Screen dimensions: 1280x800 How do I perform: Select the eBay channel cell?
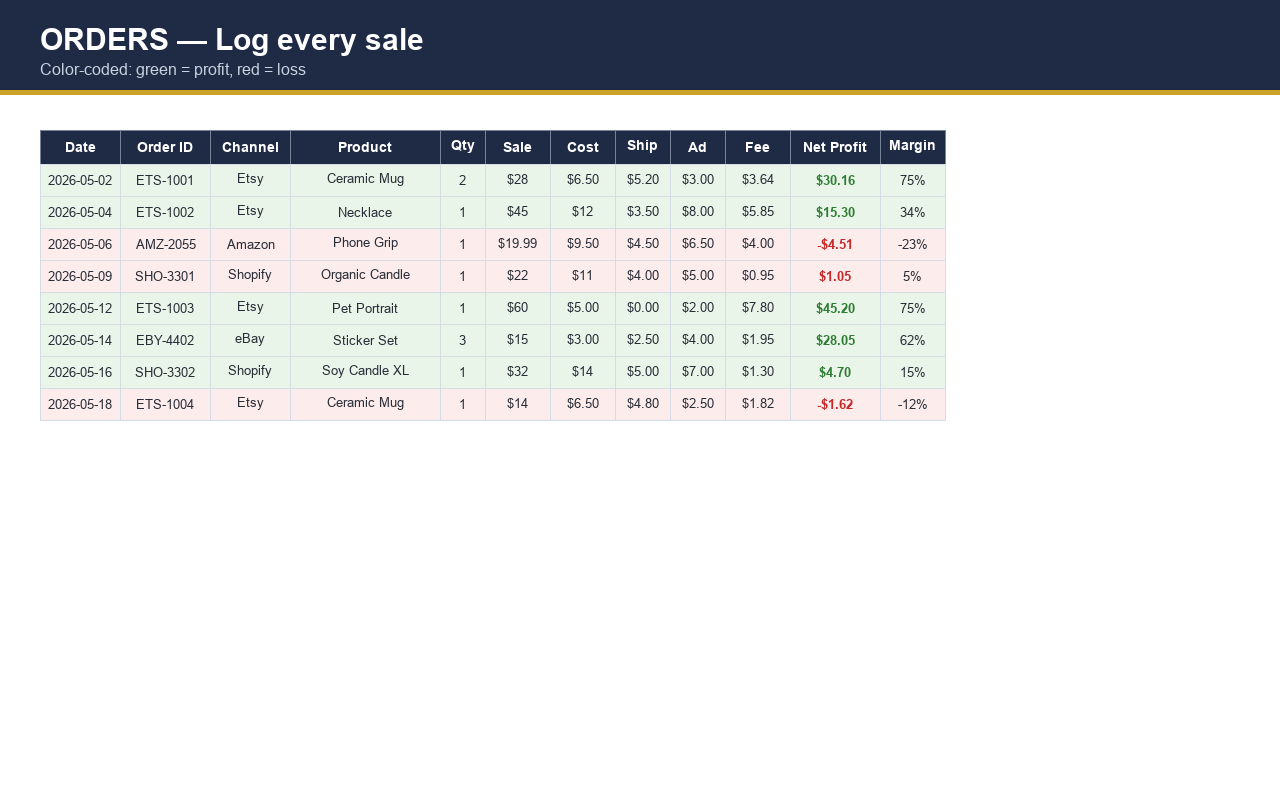[x=250, y=341]
